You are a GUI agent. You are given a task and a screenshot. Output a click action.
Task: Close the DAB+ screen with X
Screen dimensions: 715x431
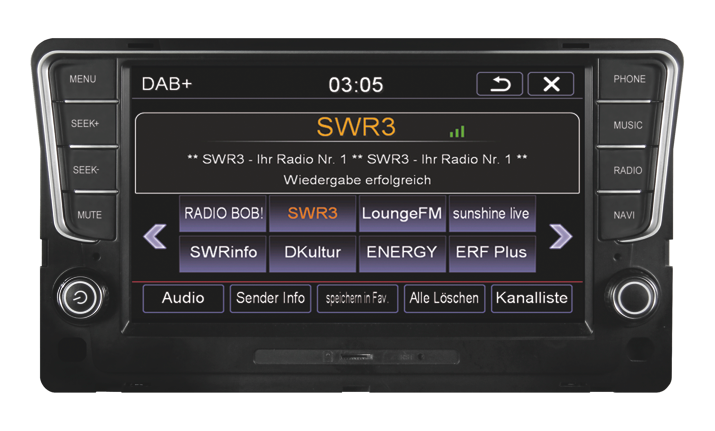click(551, 84)
